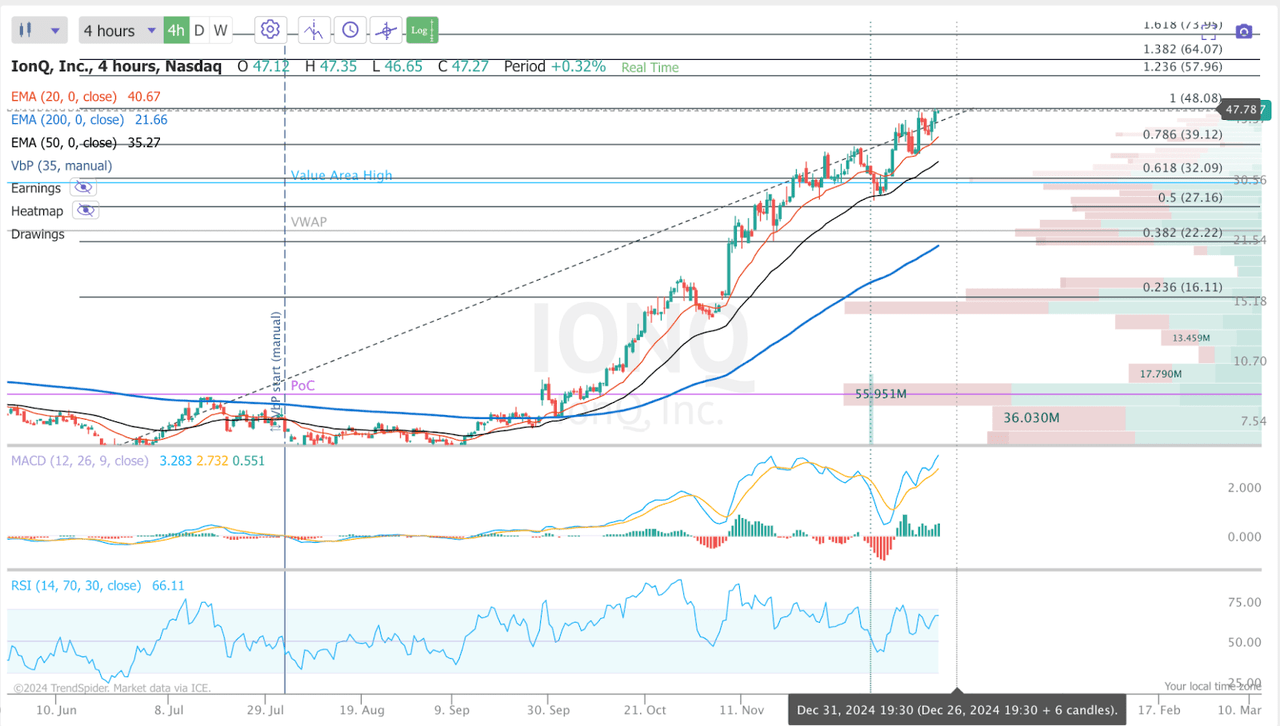1280x726 pixels.
Task: Click the IonQ, Inc. chart title
Action: (116, 66)
